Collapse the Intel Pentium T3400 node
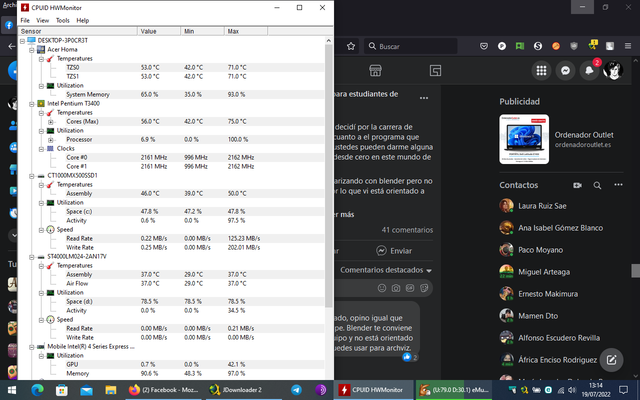The width and height of the screenshot is (640, 400). point(32,104)
